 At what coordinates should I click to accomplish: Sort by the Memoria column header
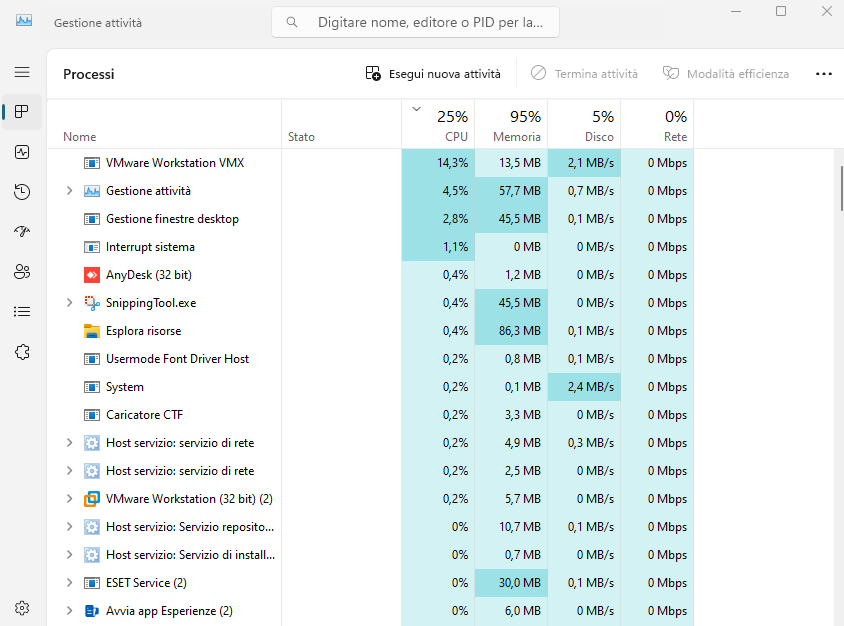[511, 125]
